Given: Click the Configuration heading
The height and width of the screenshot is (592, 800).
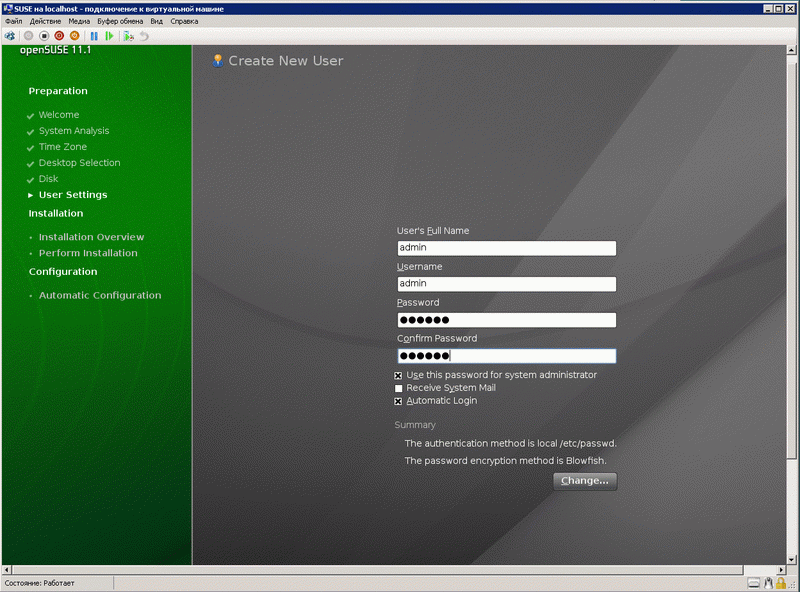Looking at the screenshot, I should (x=63, y=272).
